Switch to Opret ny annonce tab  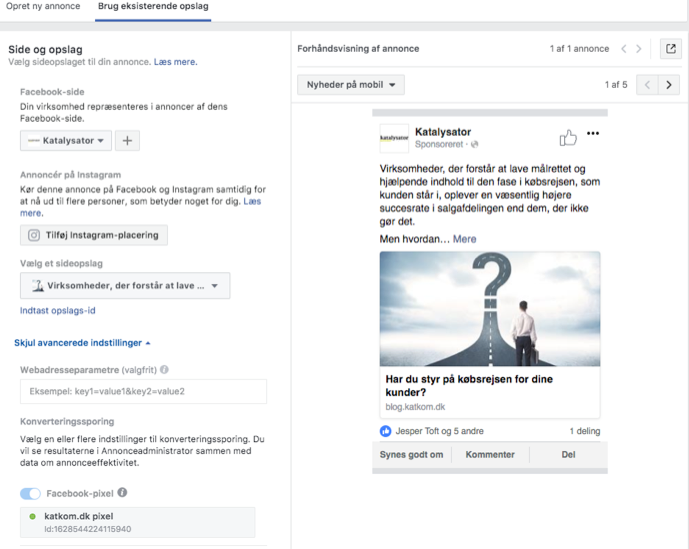click(x=43, y=8)
